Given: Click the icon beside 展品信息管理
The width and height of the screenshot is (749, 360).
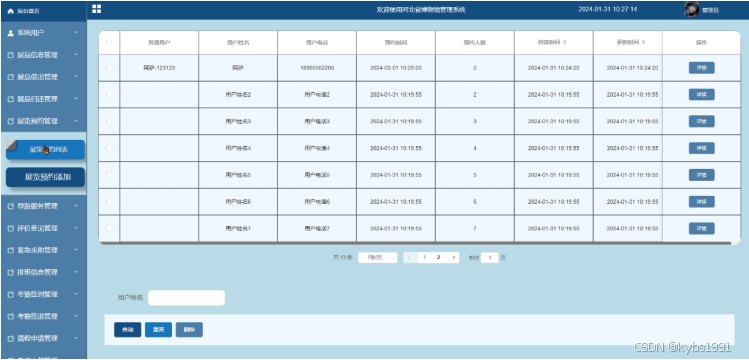Looking at the screenshot, I should point(11,55).
